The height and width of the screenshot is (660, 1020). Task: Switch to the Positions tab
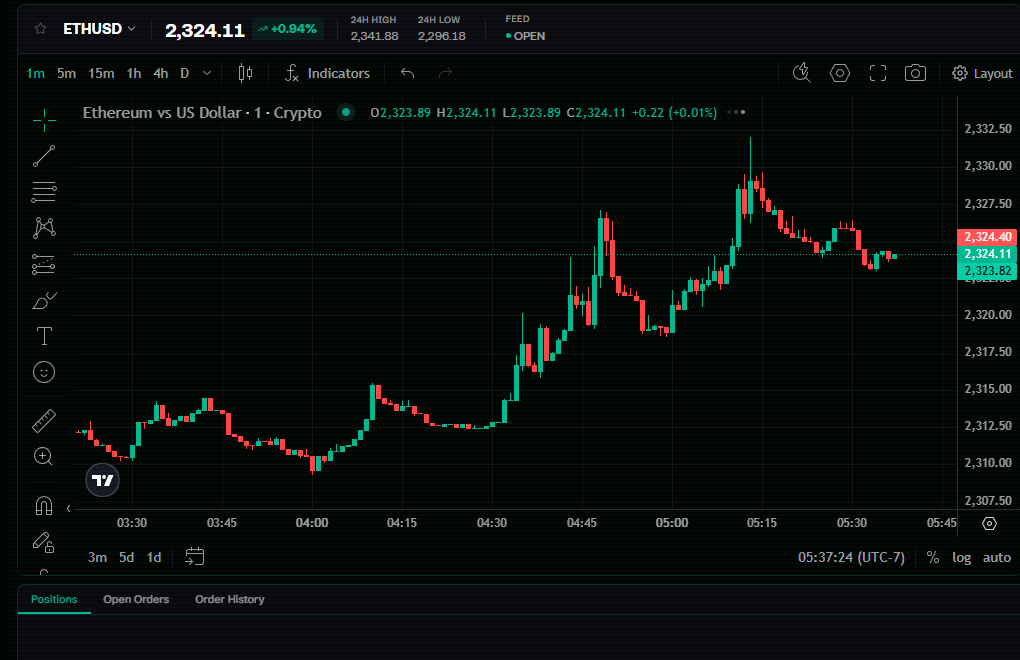(54, 600)
